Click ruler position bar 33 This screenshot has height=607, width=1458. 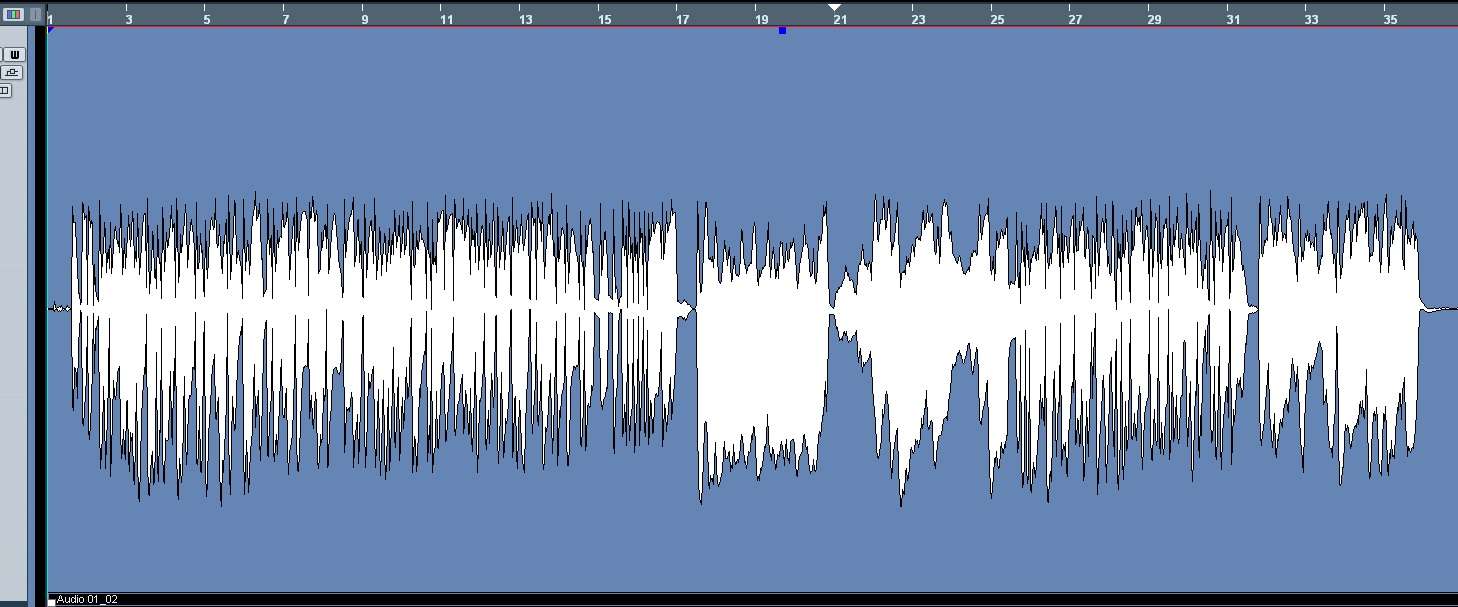[x=1311, y=19]
